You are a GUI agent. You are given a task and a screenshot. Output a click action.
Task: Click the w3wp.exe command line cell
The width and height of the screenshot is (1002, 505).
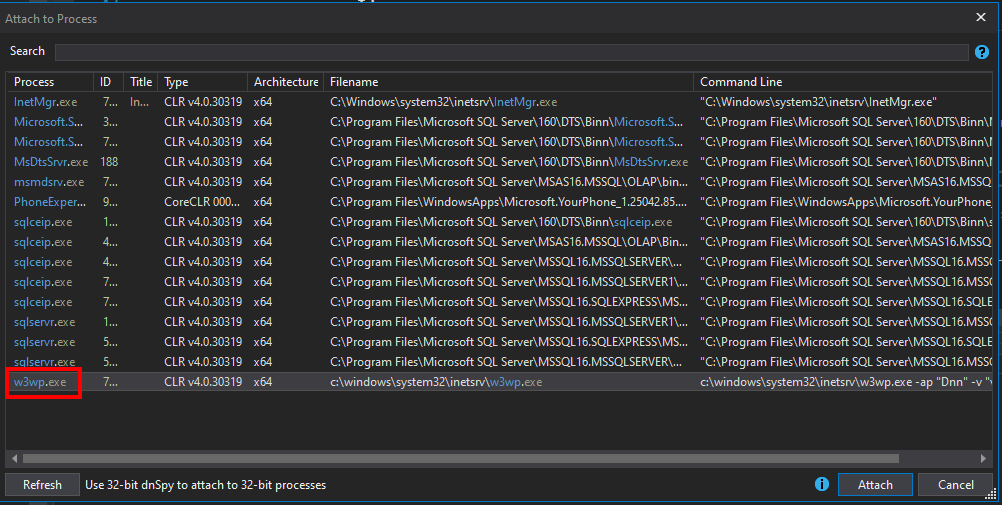[x=846, y=382]
